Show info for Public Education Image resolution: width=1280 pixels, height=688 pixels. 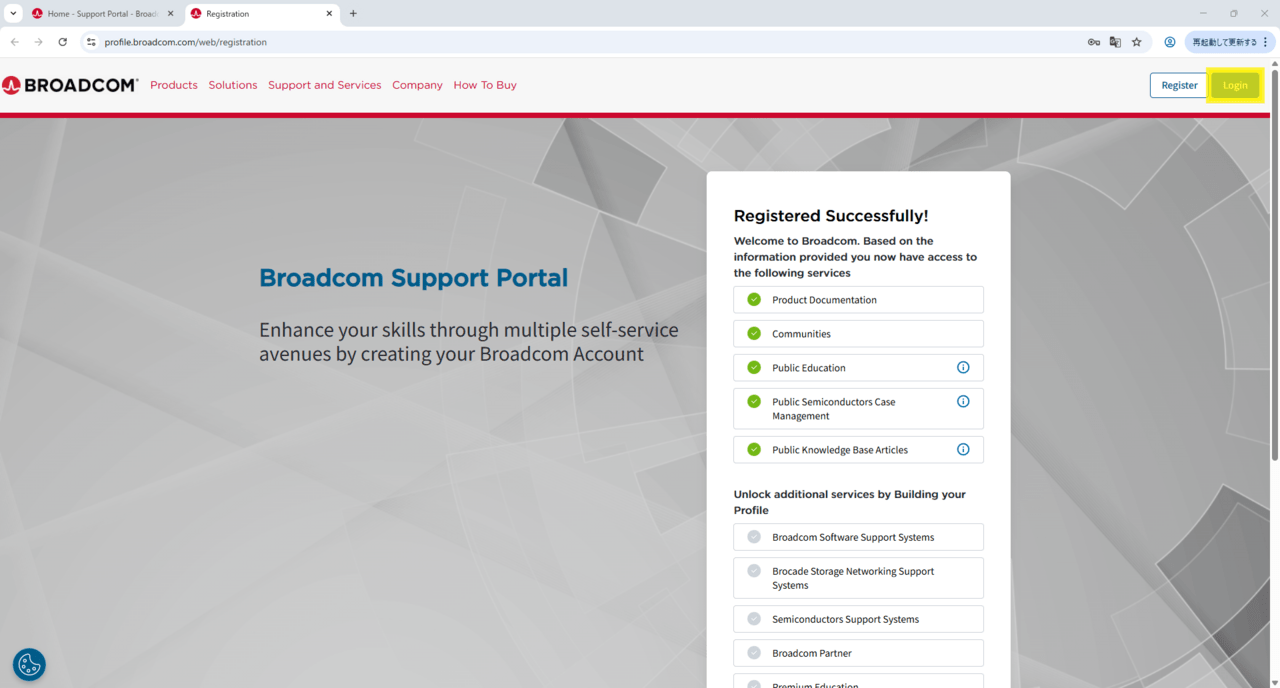963,367
